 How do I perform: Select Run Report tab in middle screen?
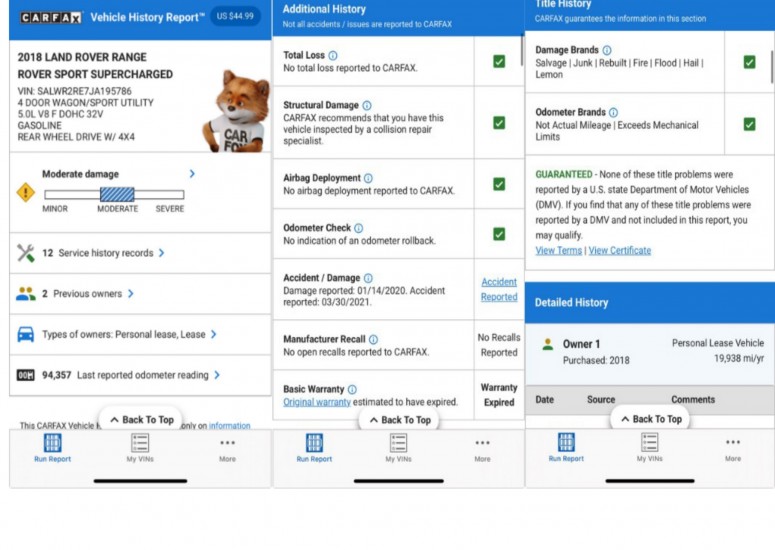(314, 448)
